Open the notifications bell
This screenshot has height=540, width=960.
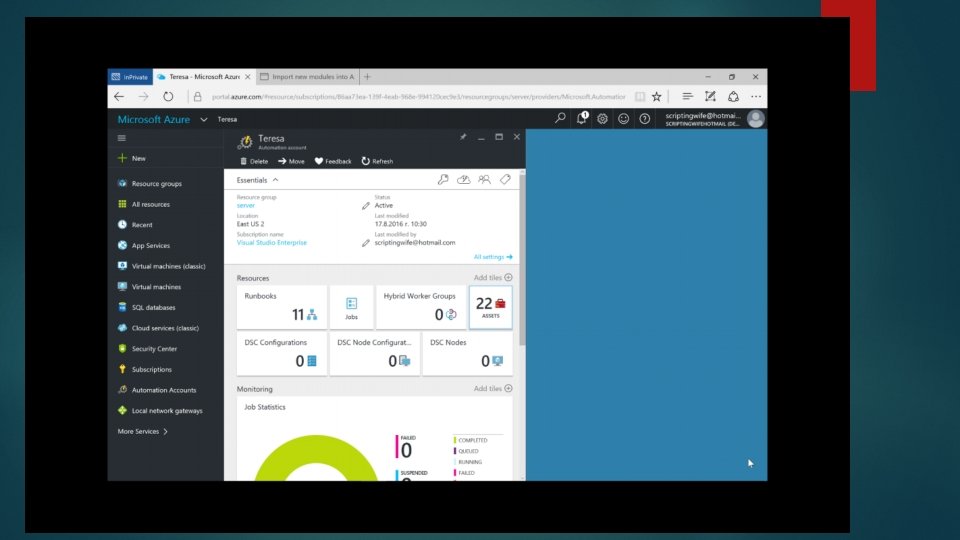[581, 118]
